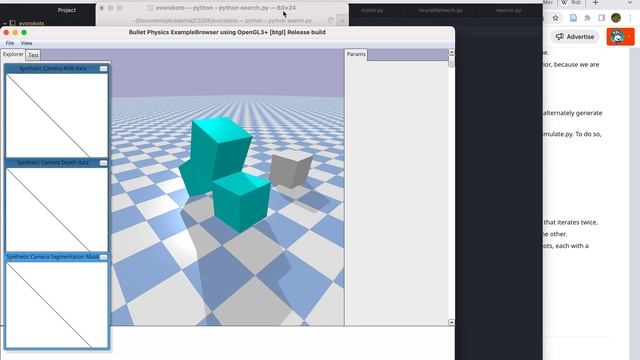Click the front cyan cube in the viewport
Screen dimensions: 640x360
(241, 202)
